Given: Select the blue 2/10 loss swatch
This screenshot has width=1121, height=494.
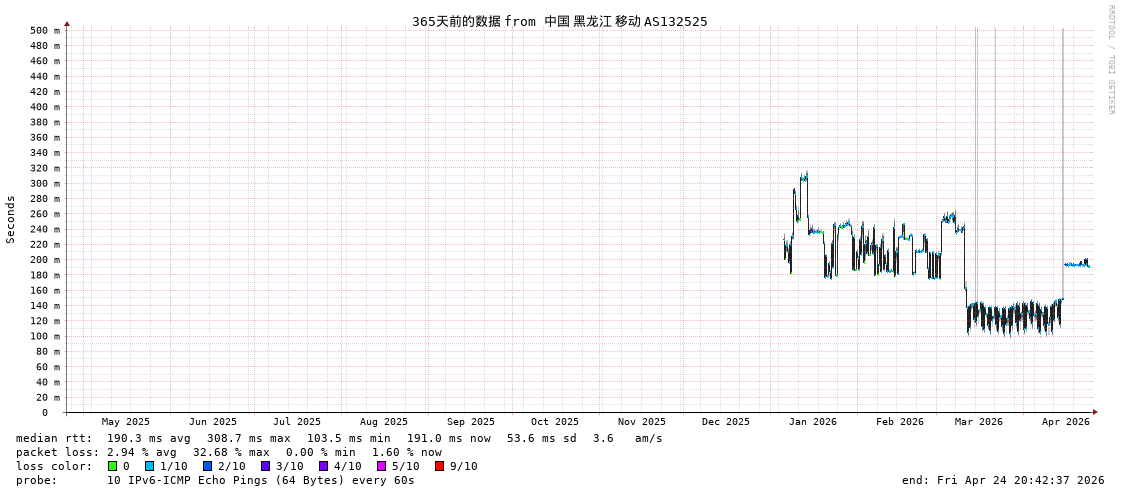Looking at the screenshot, I should 207,466.
